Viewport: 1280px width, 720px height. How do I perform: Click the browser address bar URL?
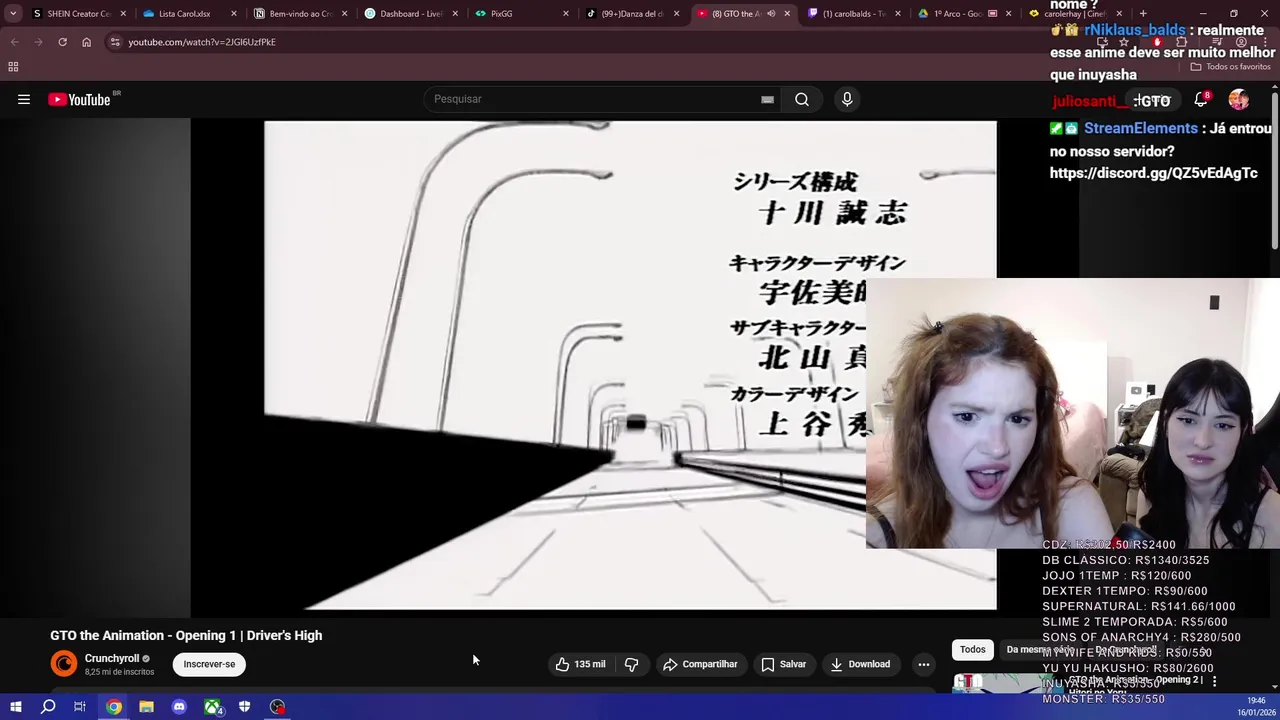point(202,42)
